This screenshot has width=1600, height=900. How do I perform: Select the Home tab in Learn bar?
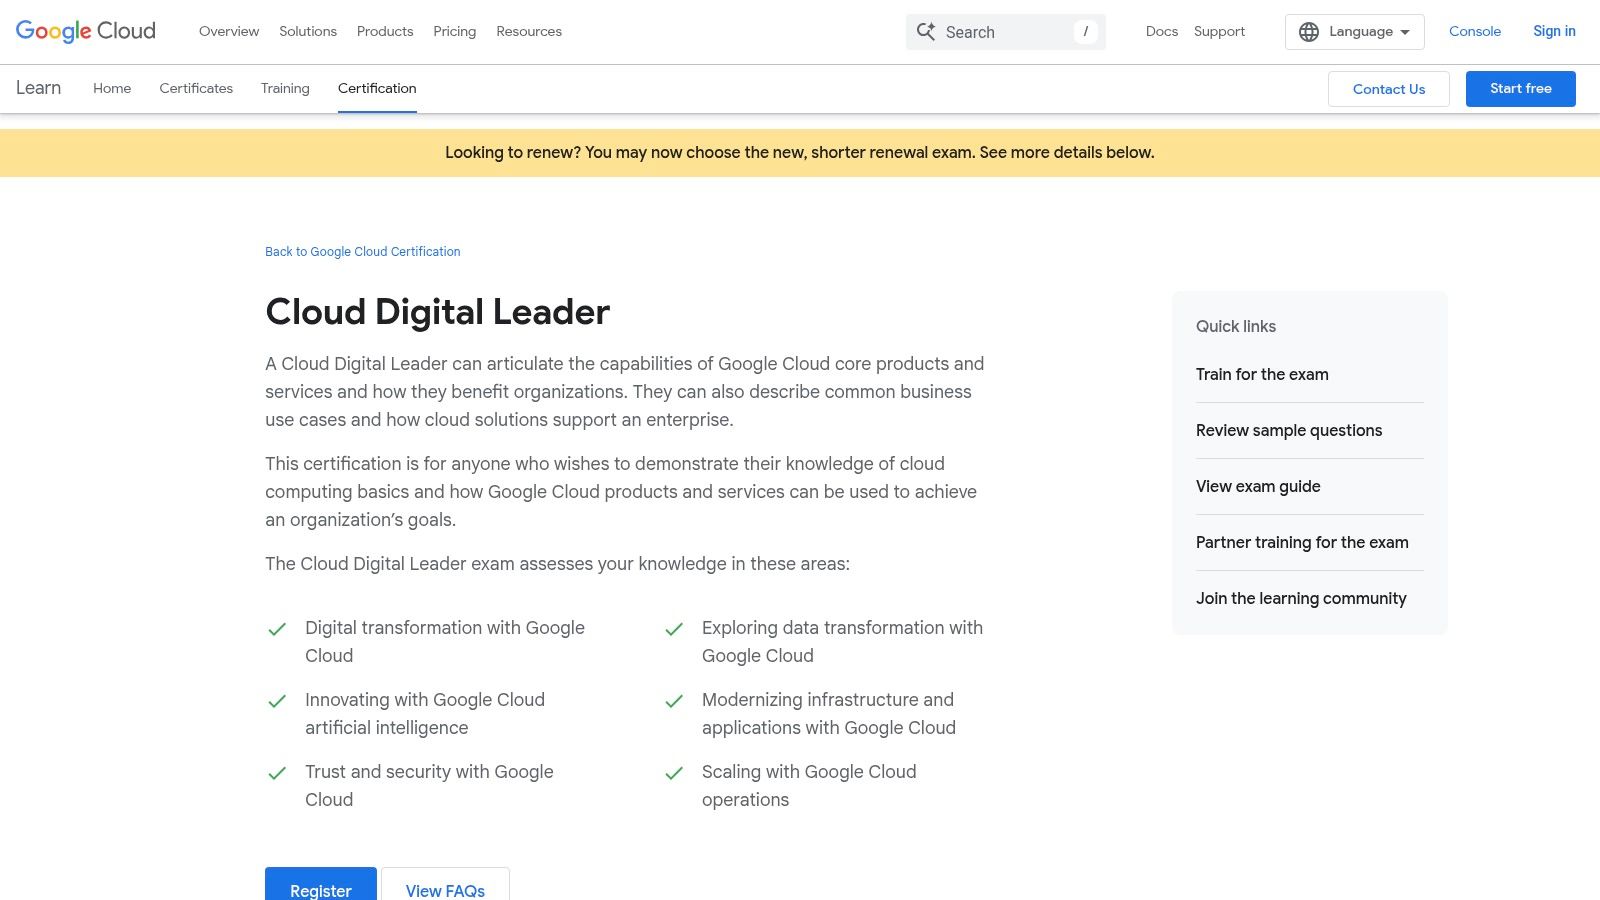(112, 88)
